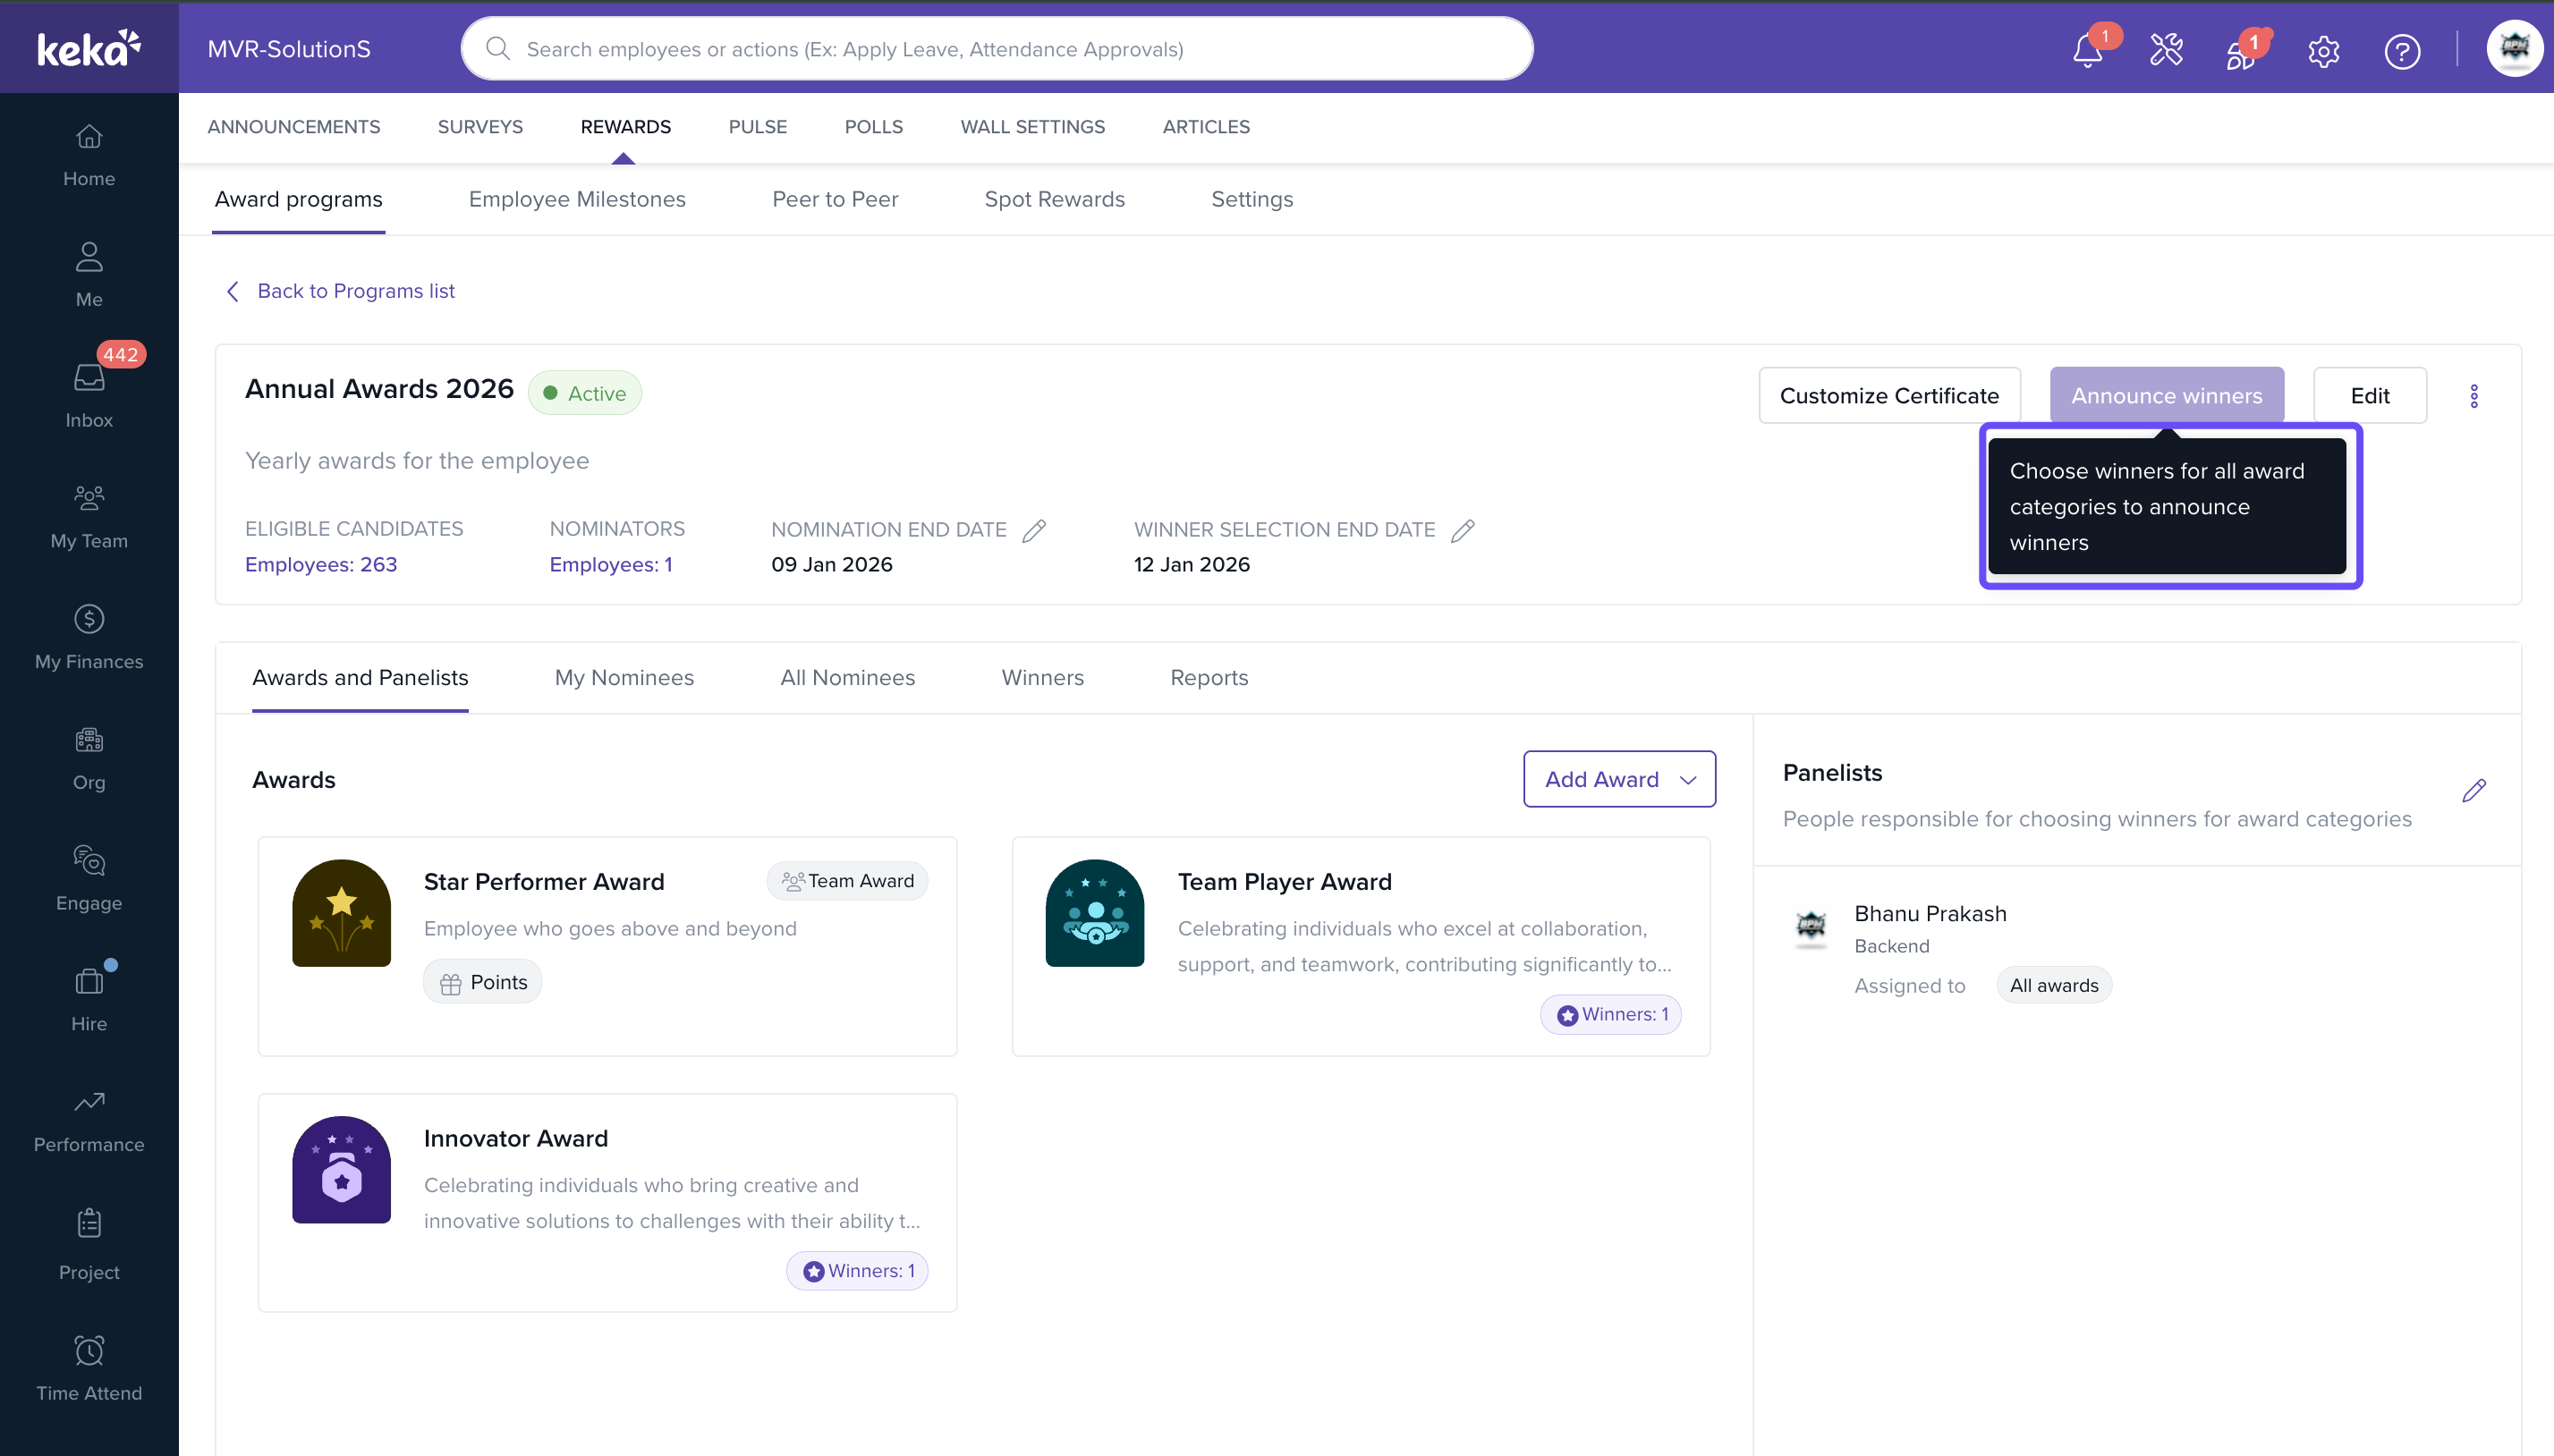This screenshot has width=2554, height=1456.
Task: Open My Finances in the sidebar
Action: 89,636
